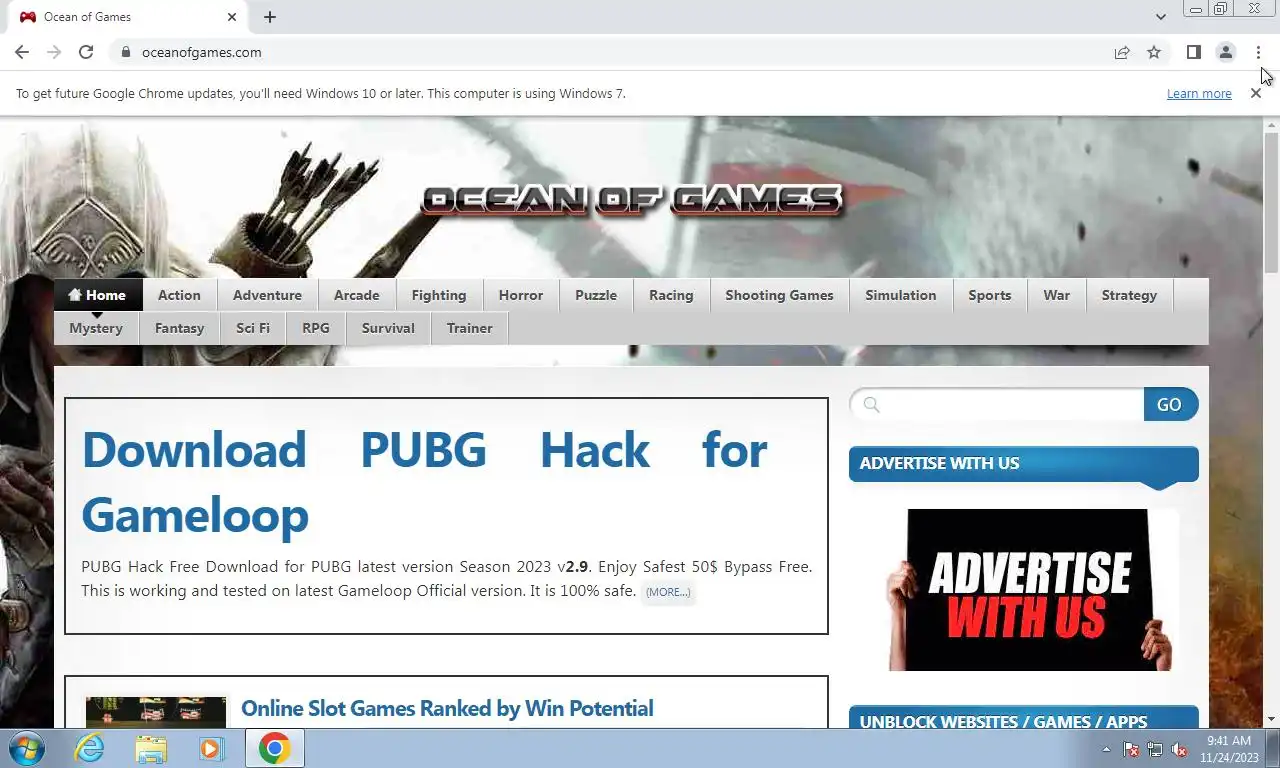The image size is (1280, 768).
Task: Launch Internet Explorer from taskbar
Action: [90, 748]
